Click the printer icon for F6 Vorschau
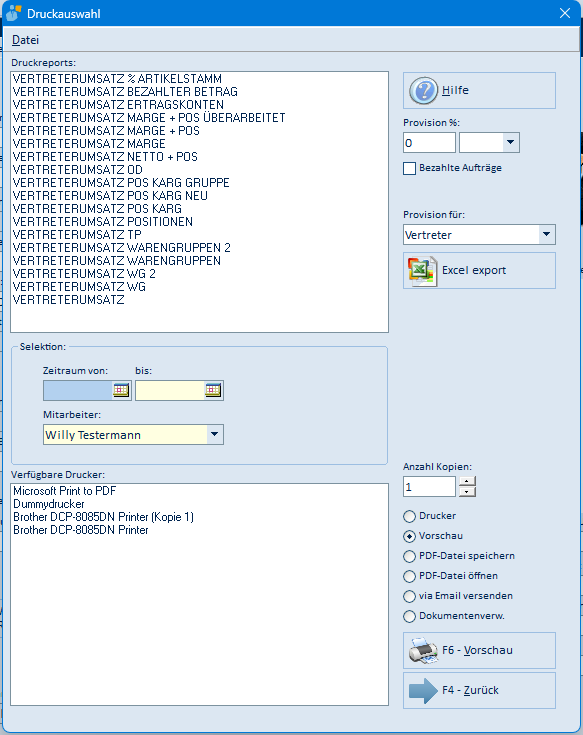The width and height of the screenshot is (583, 735). point(423,651)
